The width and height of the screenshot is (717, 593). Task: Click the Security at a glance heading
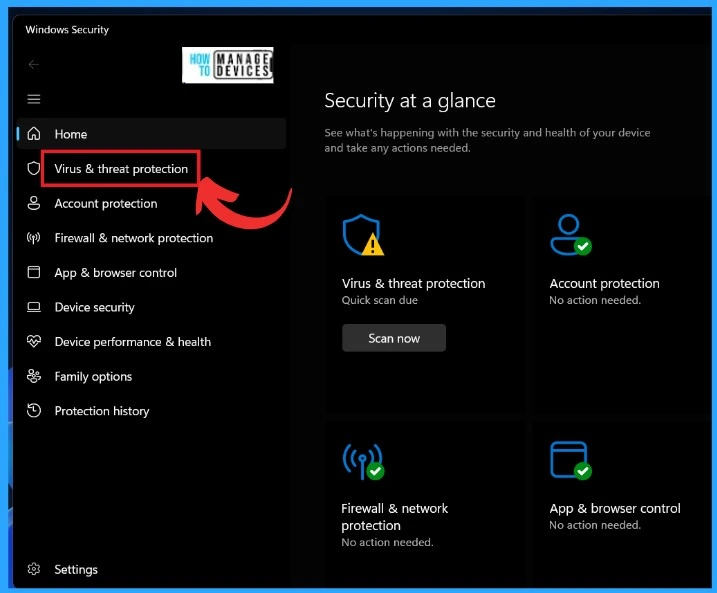tap(410, 101)
